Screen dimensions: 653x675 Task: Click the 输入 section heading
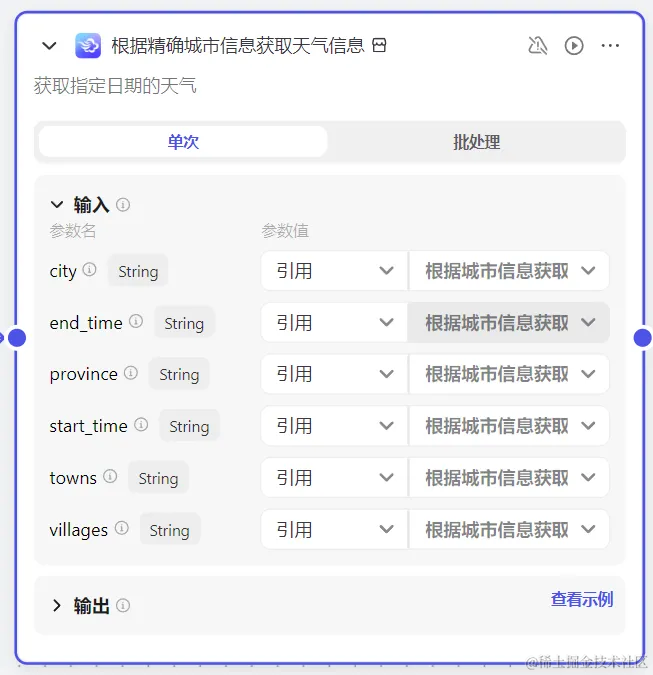pyautogui.click(x=91, y=204)
